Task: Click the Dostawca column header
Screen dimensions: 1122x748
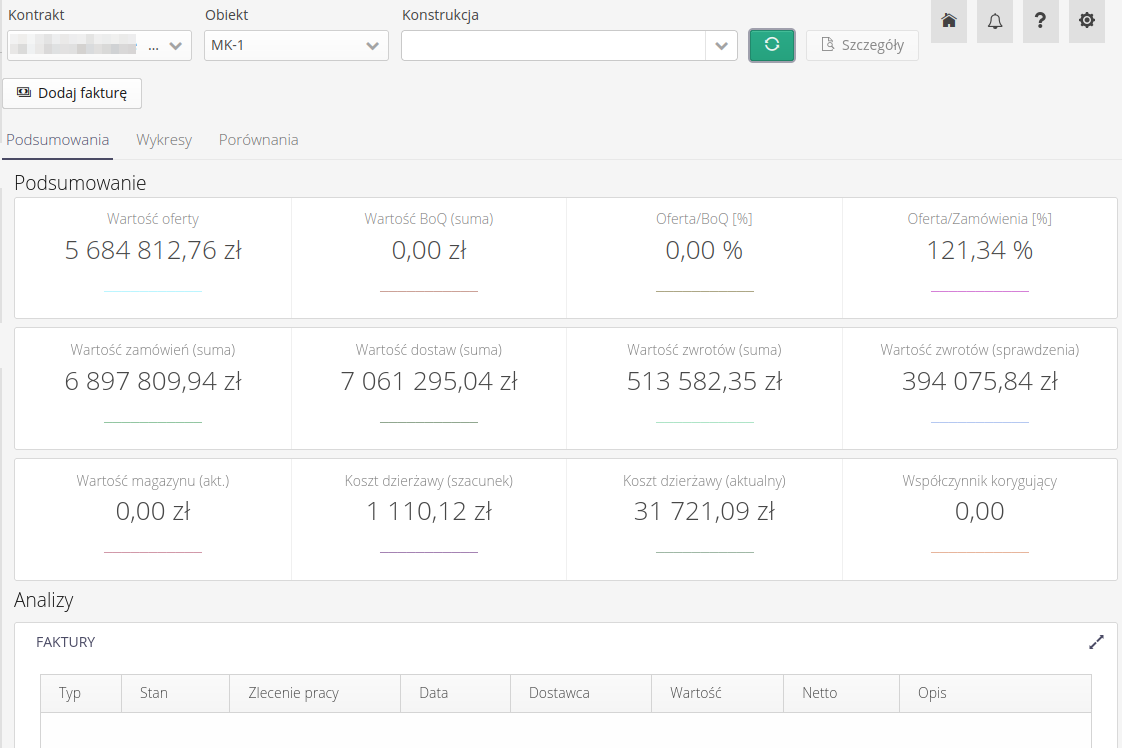Action: pos(559,693)
